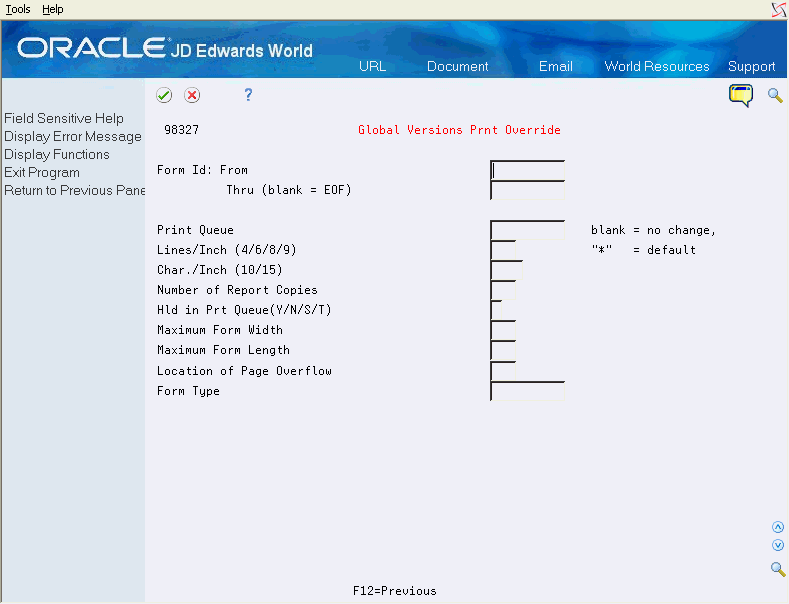The image size is (789, 604).
Task: Open the yellow chat bubble icon
Action: (x=741, y=95)
